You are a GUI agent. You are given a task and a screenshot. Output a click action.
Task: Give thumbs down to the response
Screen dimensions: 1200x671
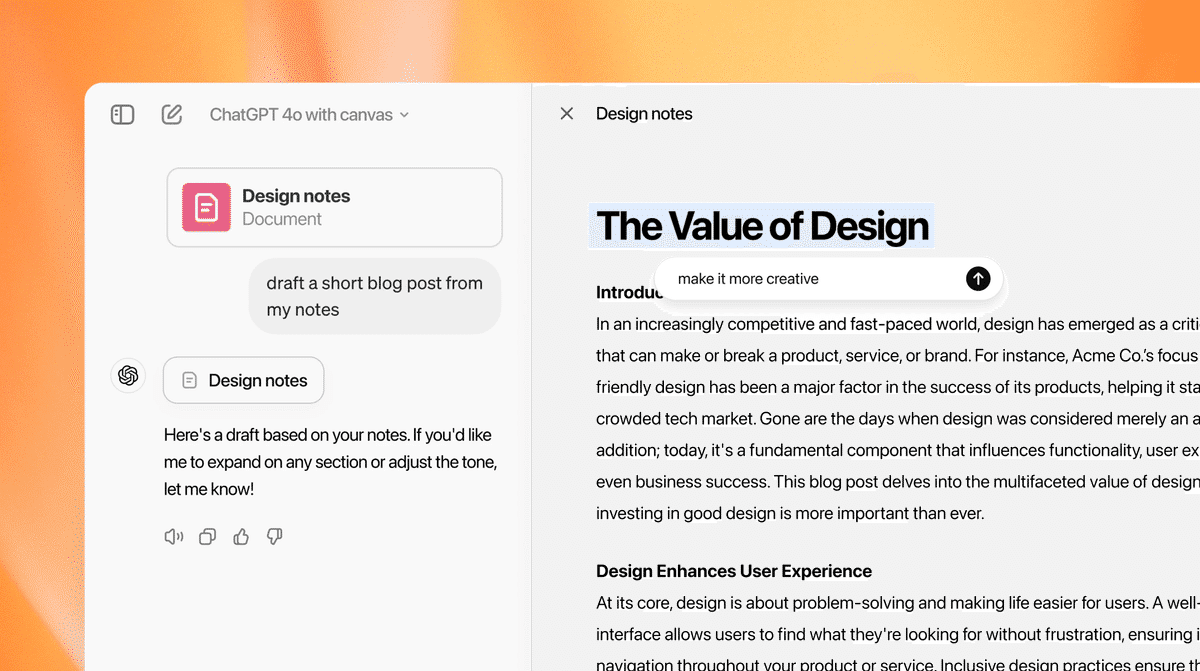274,537
